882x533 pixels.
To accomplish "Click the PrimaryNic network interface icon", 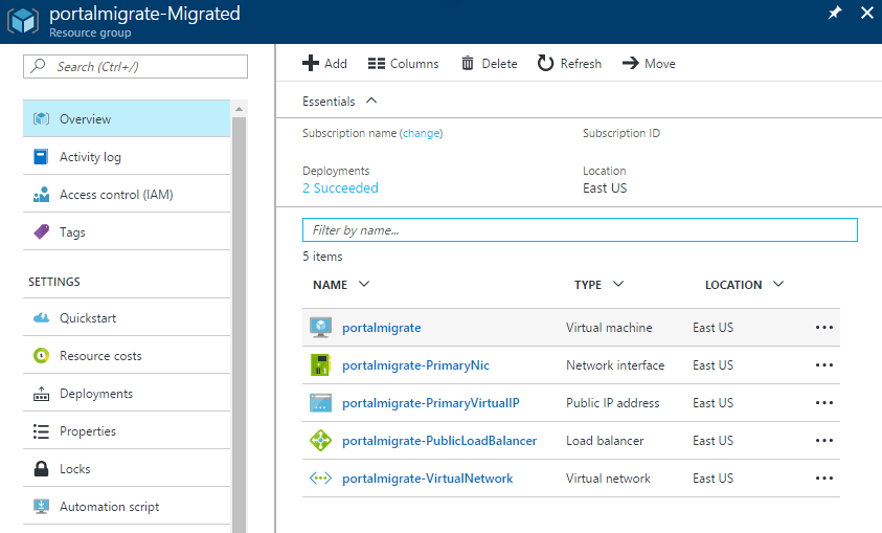I will pos(320,365).
